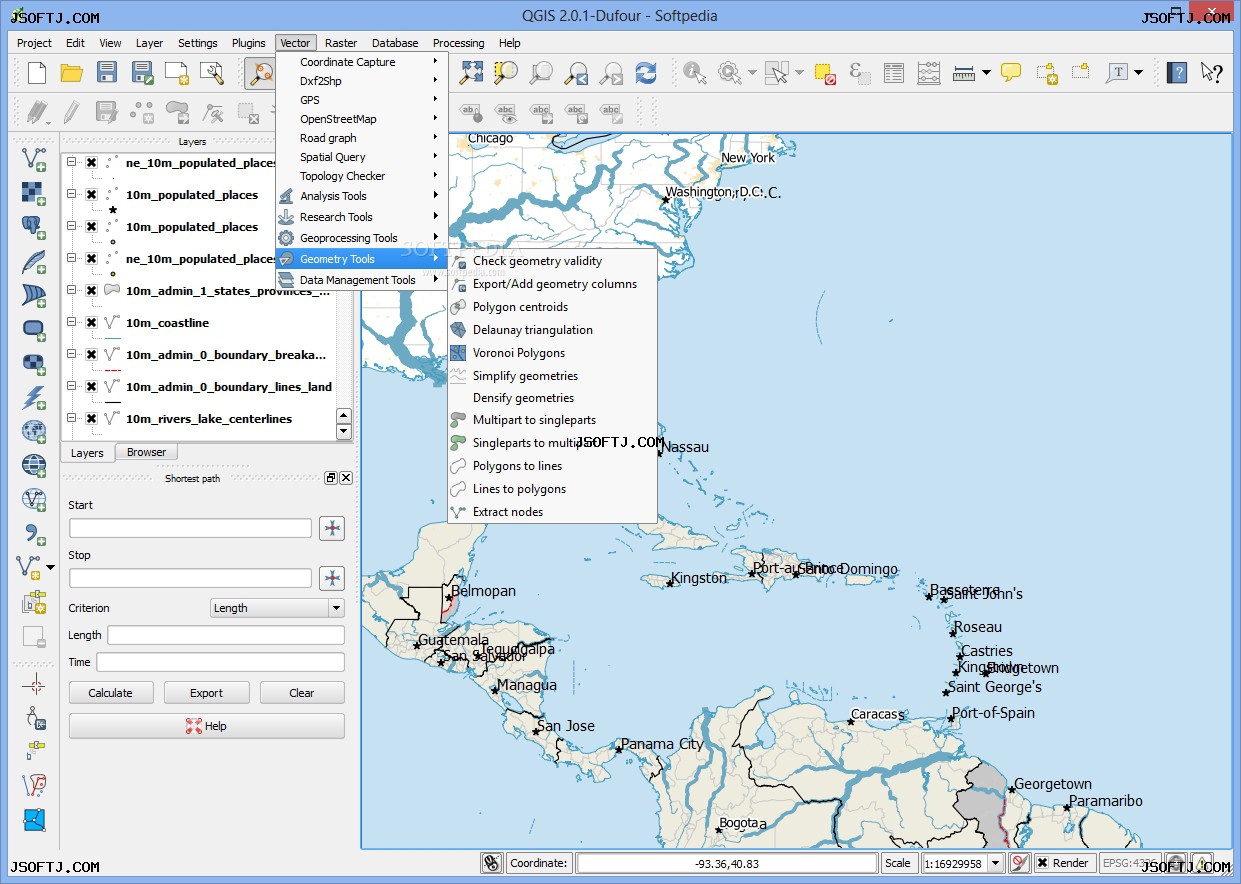The image size is (1241, 884).
Task: Click the New Project icon
Action: click(37, 72)
